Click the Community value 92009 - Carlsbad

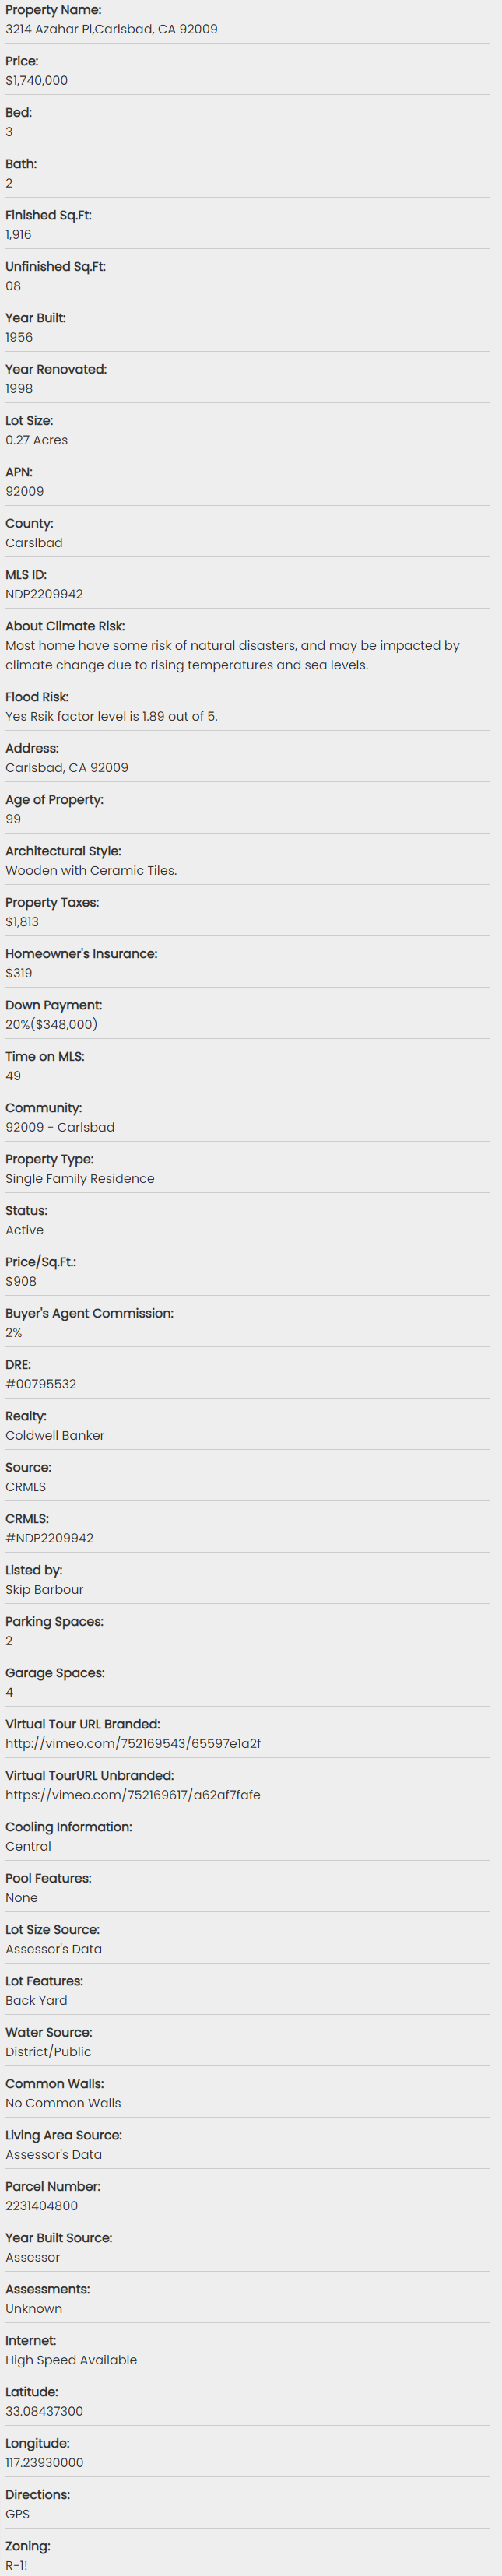60,1127
